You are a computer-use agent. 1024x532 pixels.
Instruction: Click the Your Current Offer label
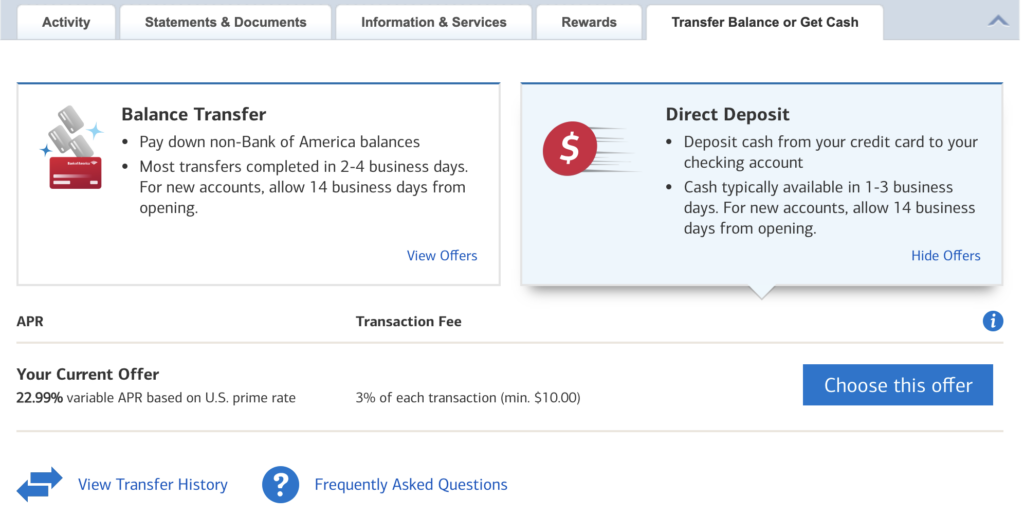(88, 374)
